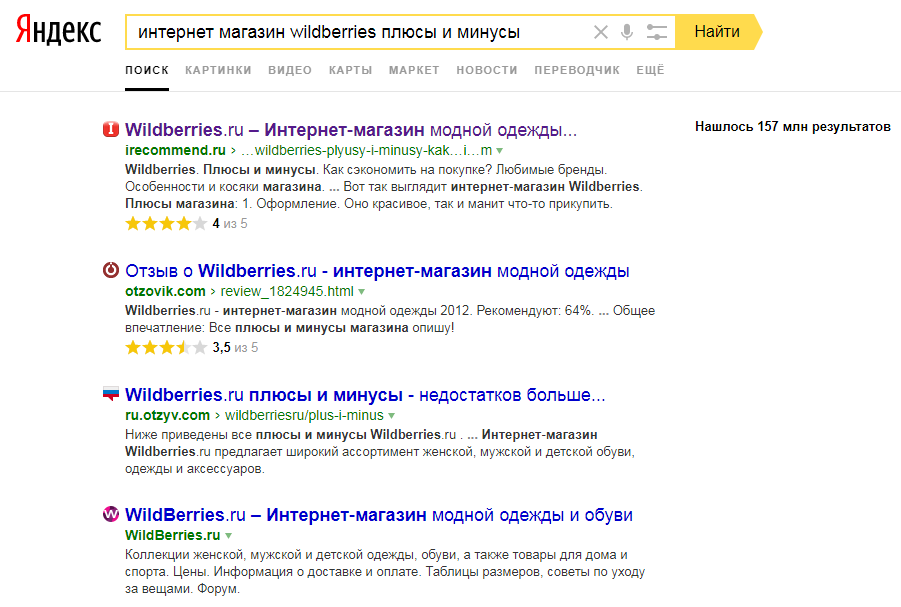The image size is (901, 607).
Task: Click the Яндекс logo
Action: (58, 30)
